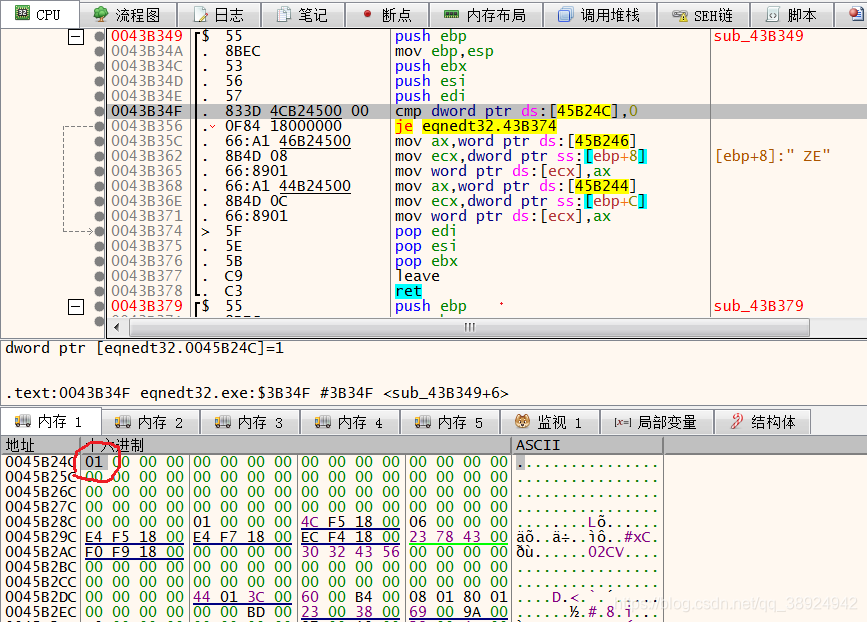This screenshot has height=622, width=867.
Task: Click the dword ptr [eqnedt32.0045B24C]=1 info line
Action: coord(144,348)
